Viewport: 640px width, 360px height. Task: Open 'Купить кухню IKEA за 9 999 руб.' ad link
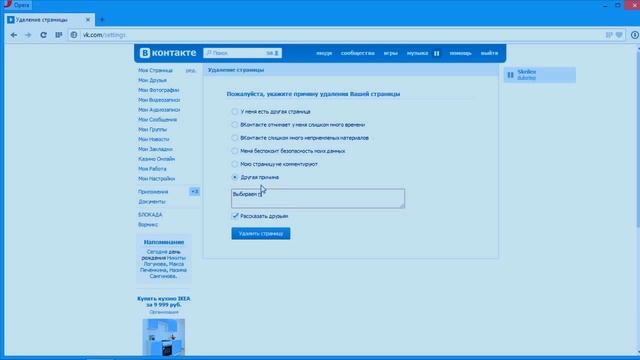pos(164,302)
